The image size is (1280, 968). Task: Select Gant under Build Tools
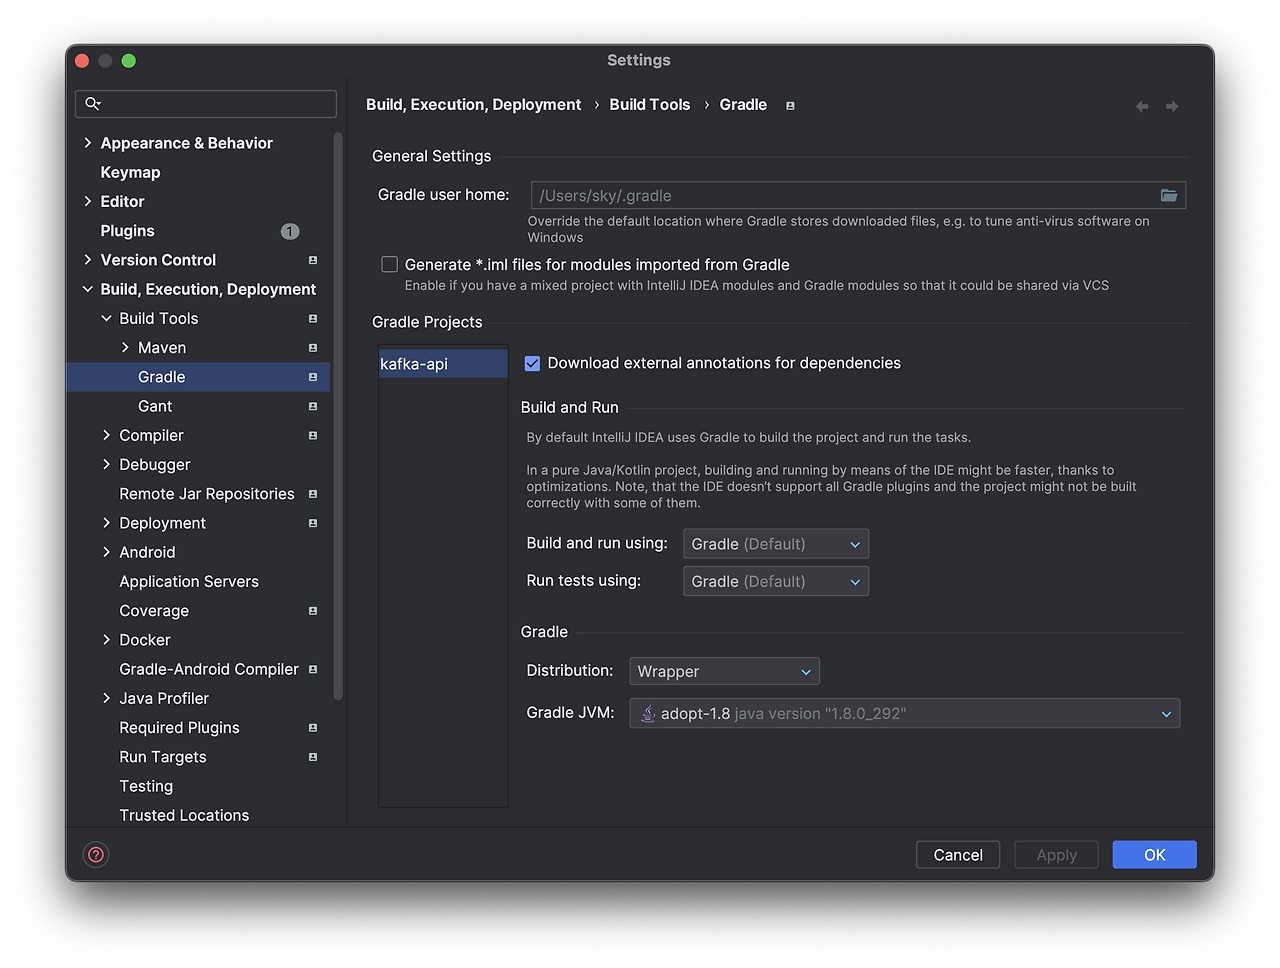155,406
